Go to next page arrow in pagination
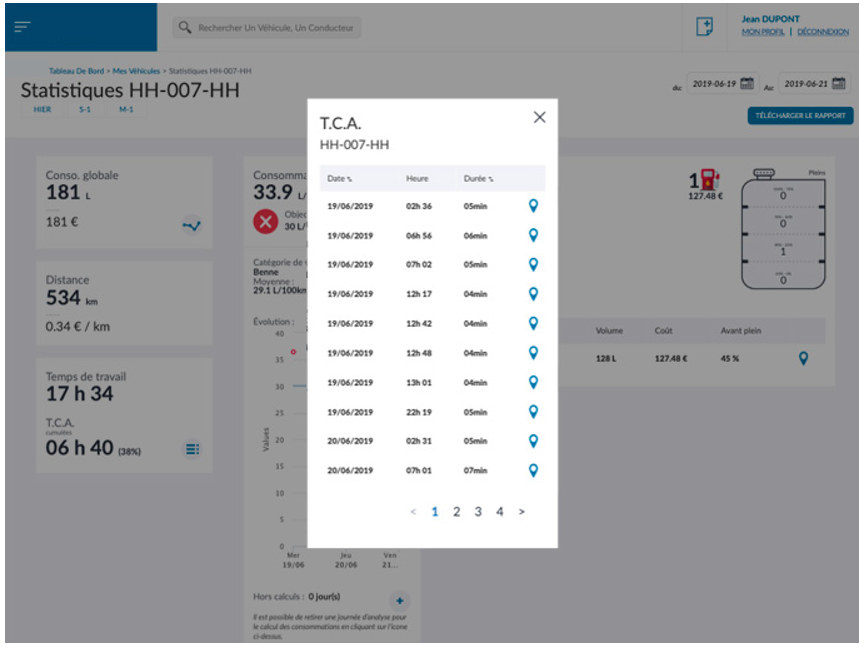This screenshot has width=864, height=647. tap(521, 512)
